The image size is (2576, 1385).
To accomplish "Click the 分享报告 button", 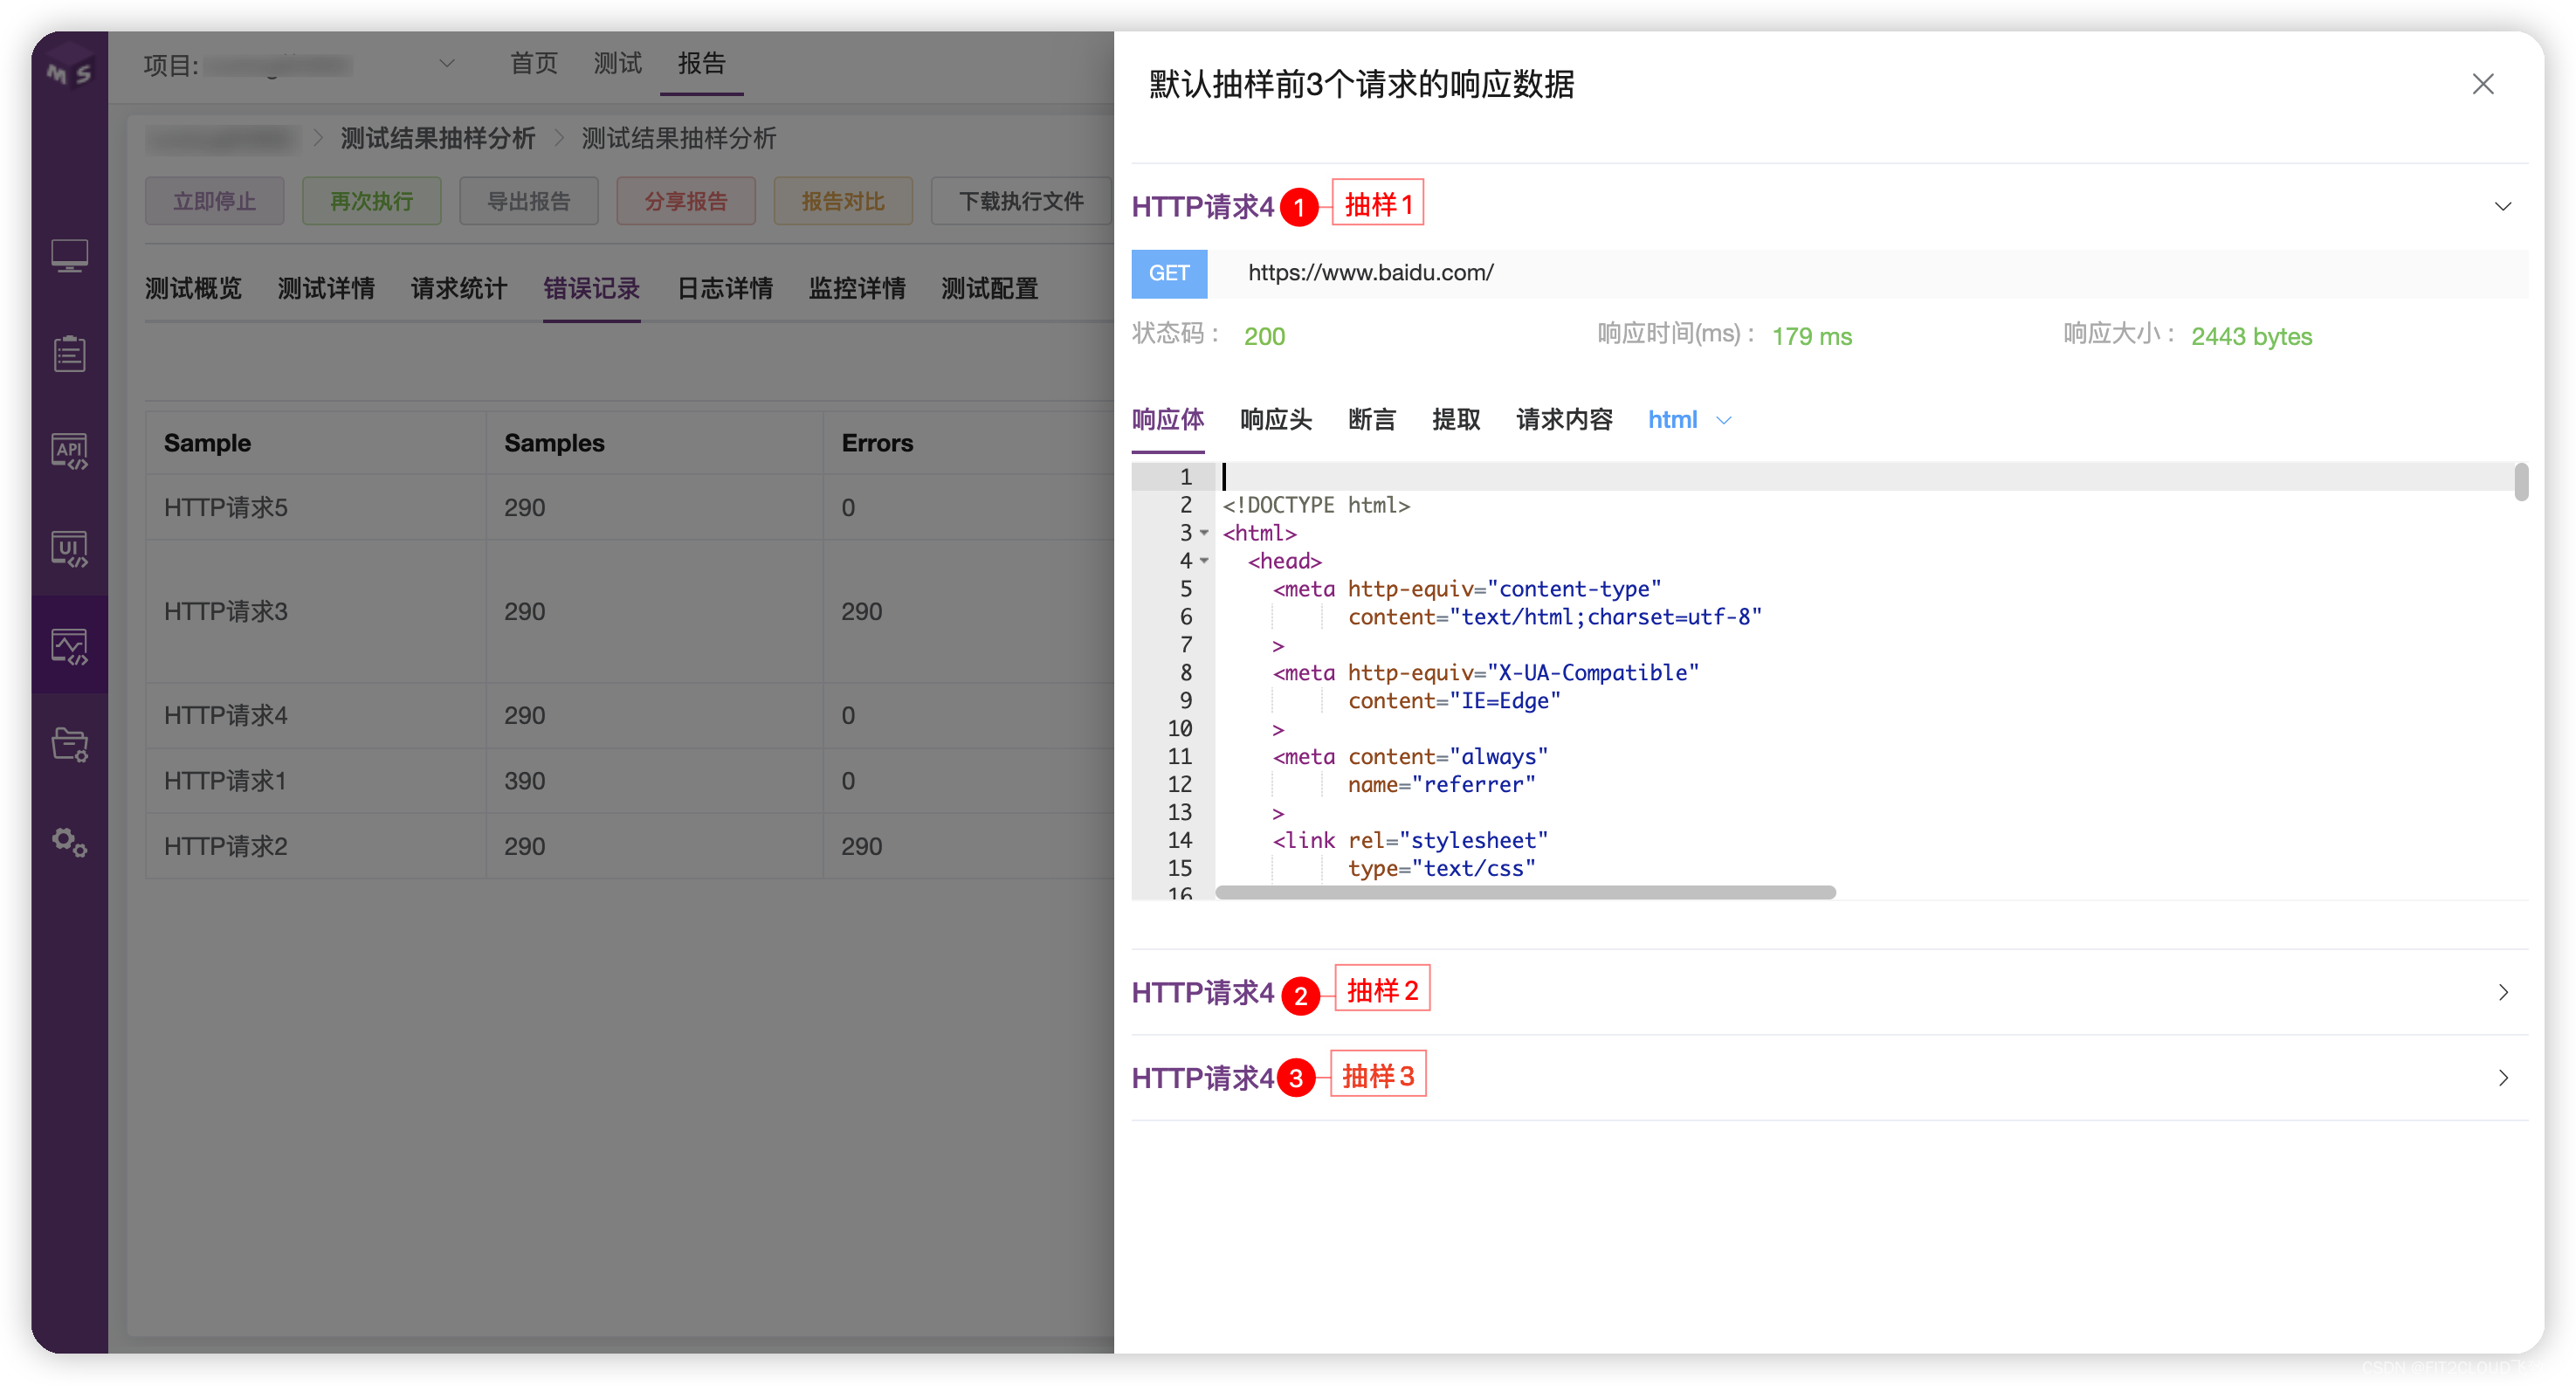I will click(685, 201).
